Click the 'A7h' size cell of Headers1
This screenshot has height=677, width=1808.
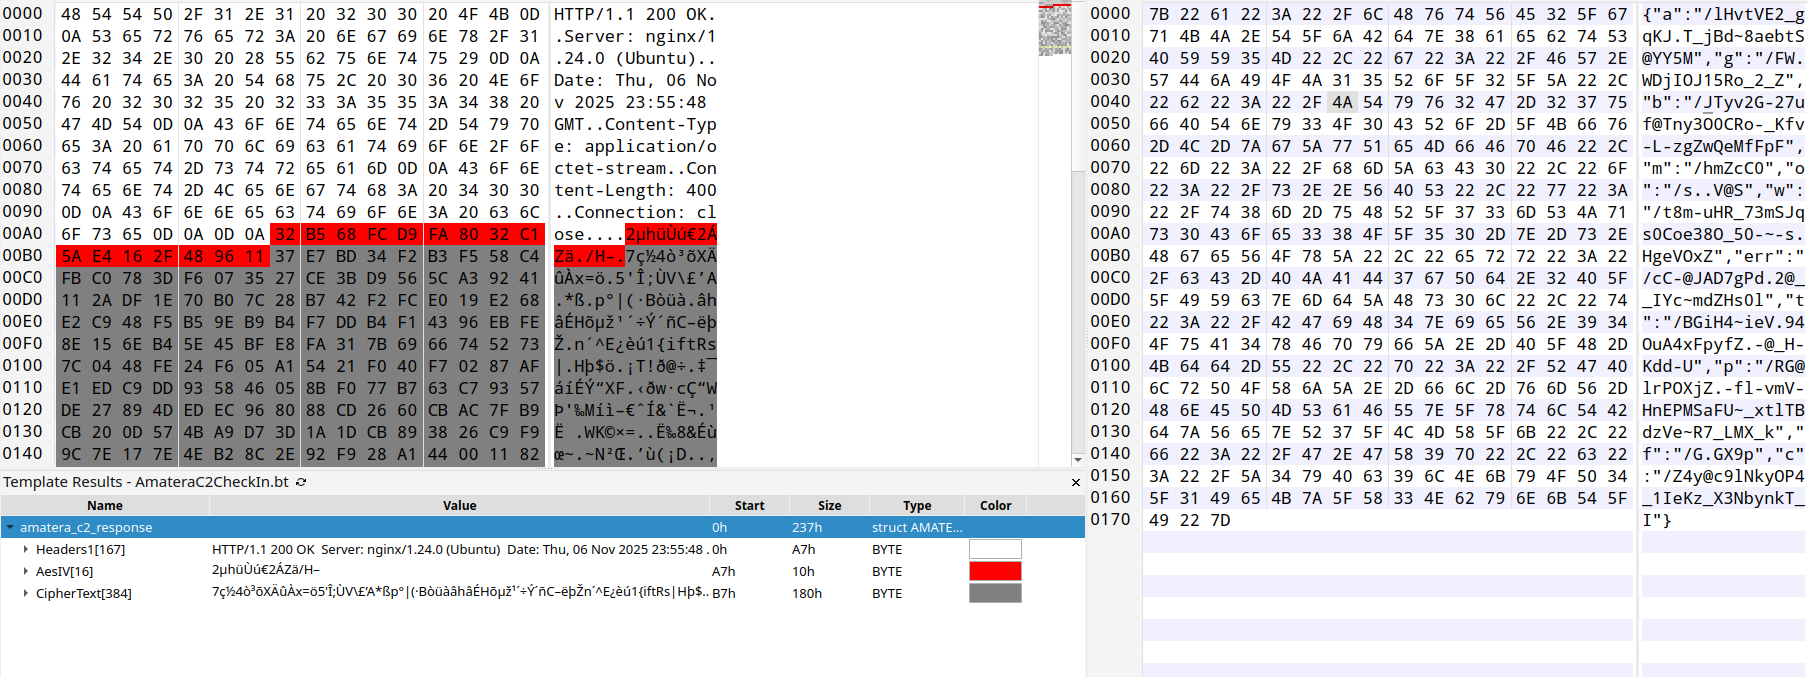click(x=803, y=549)
